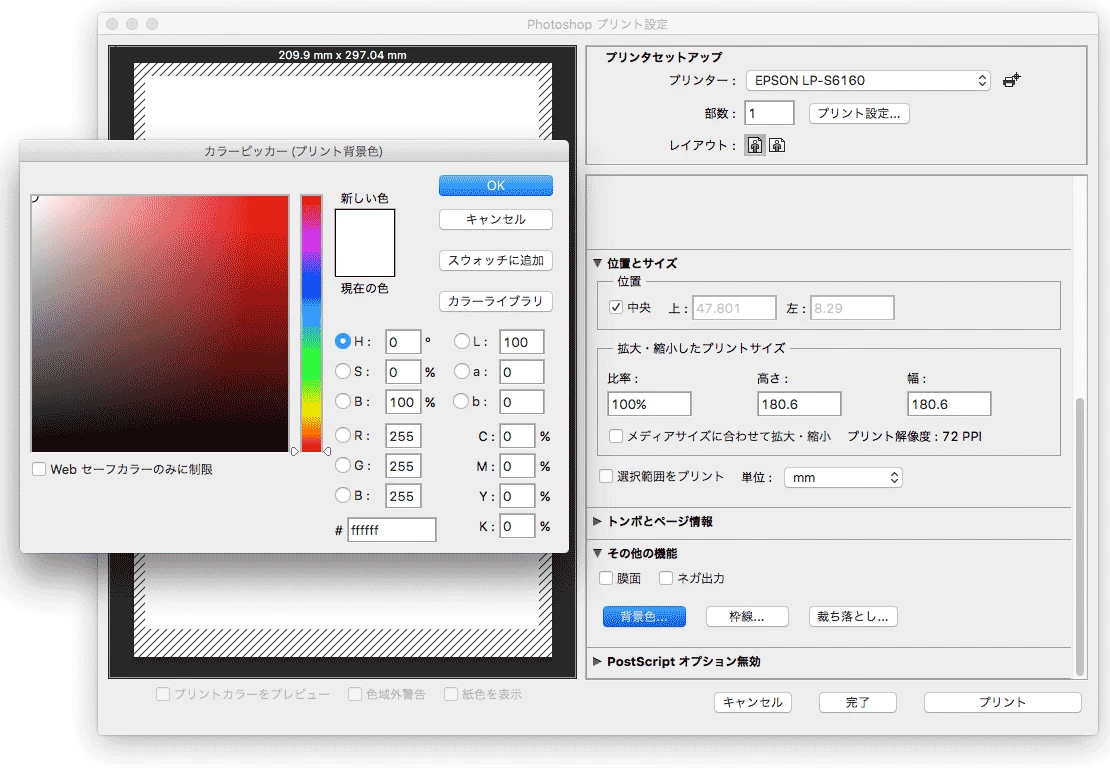Expand the PostScript オプション無効 section
1110x771 pixels.
click(597, 661)
